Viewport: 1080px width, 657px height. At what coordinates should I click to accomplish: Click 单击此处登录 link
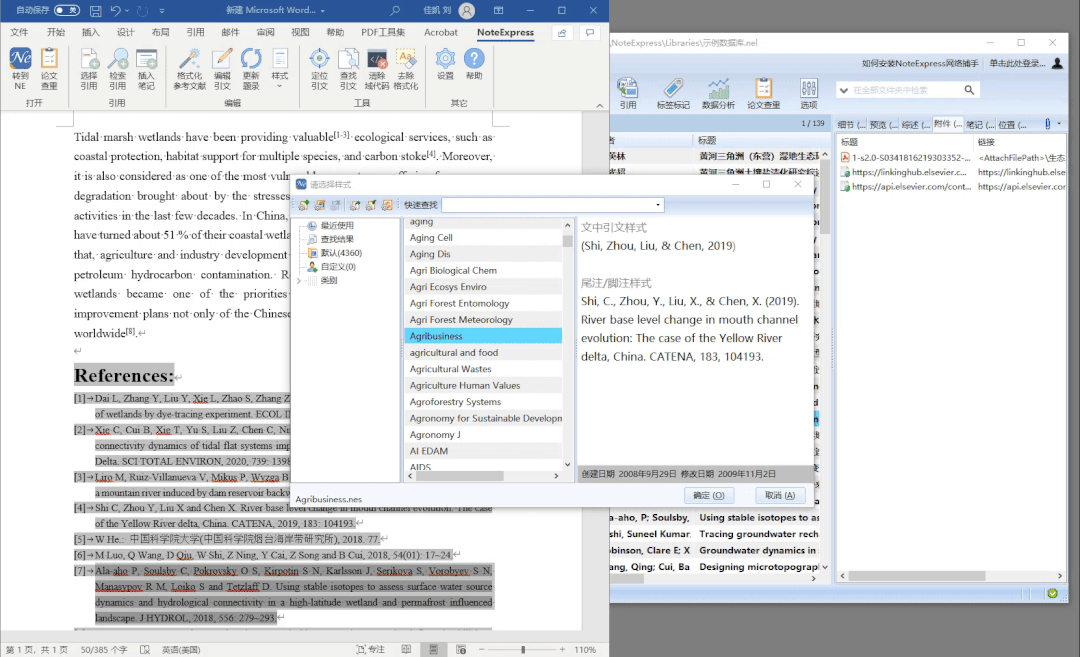click(x=1017, y=63)
